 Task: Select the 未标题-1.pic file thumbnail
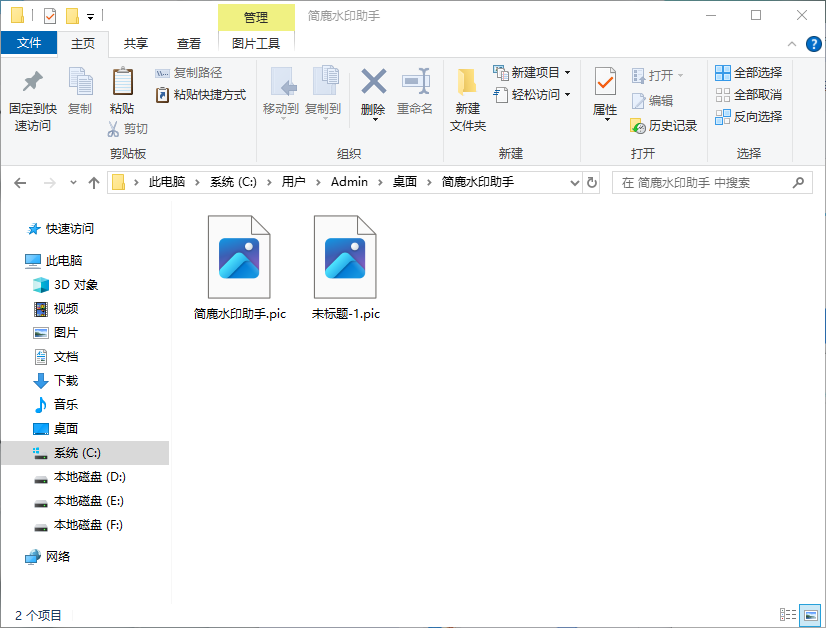(x=345, y=260)
